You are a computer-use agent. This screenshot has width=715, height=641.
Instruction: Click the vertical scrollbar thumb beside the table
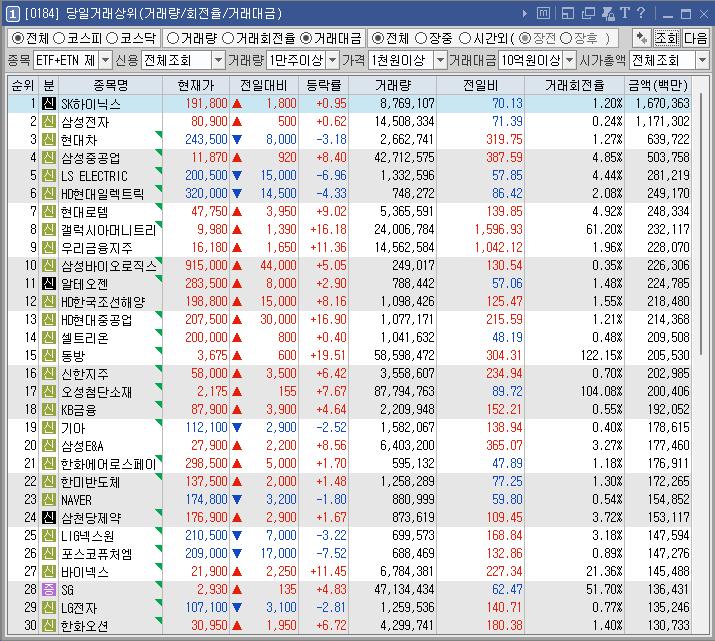point(701,223)
